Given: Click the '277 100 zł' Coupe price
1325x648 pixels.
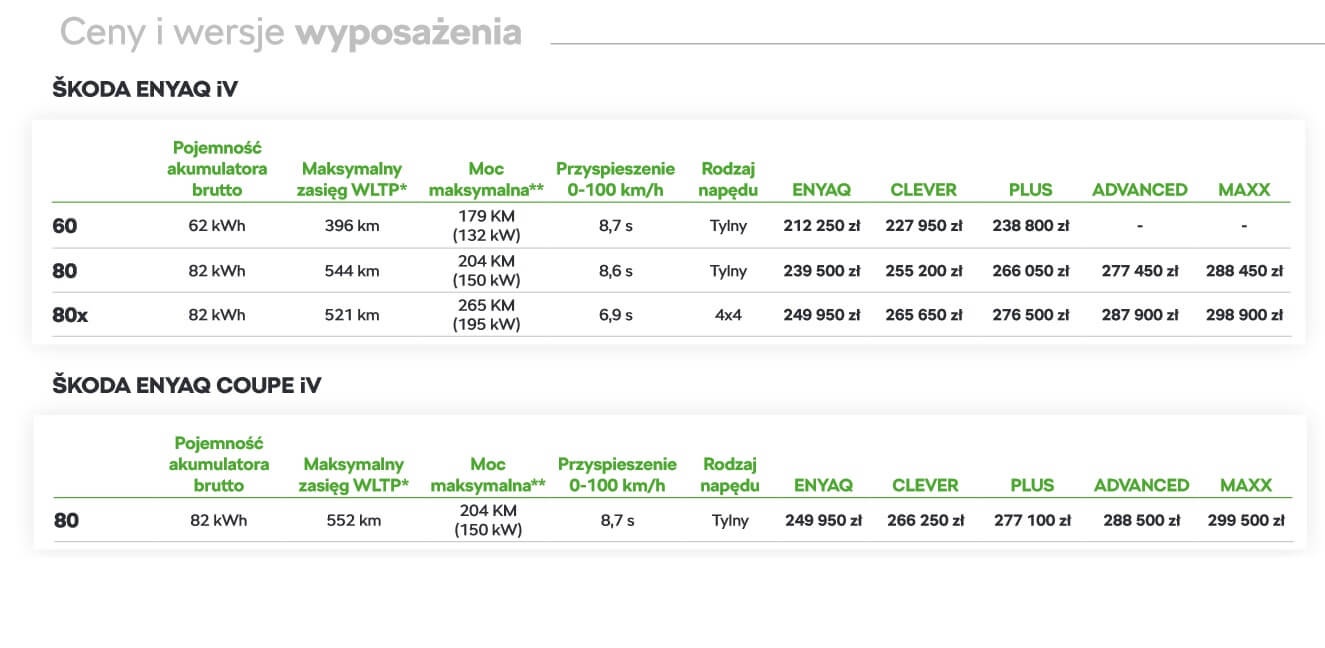Looking at the screenshot, I should pyautogui.click(x=1033, y=520).
